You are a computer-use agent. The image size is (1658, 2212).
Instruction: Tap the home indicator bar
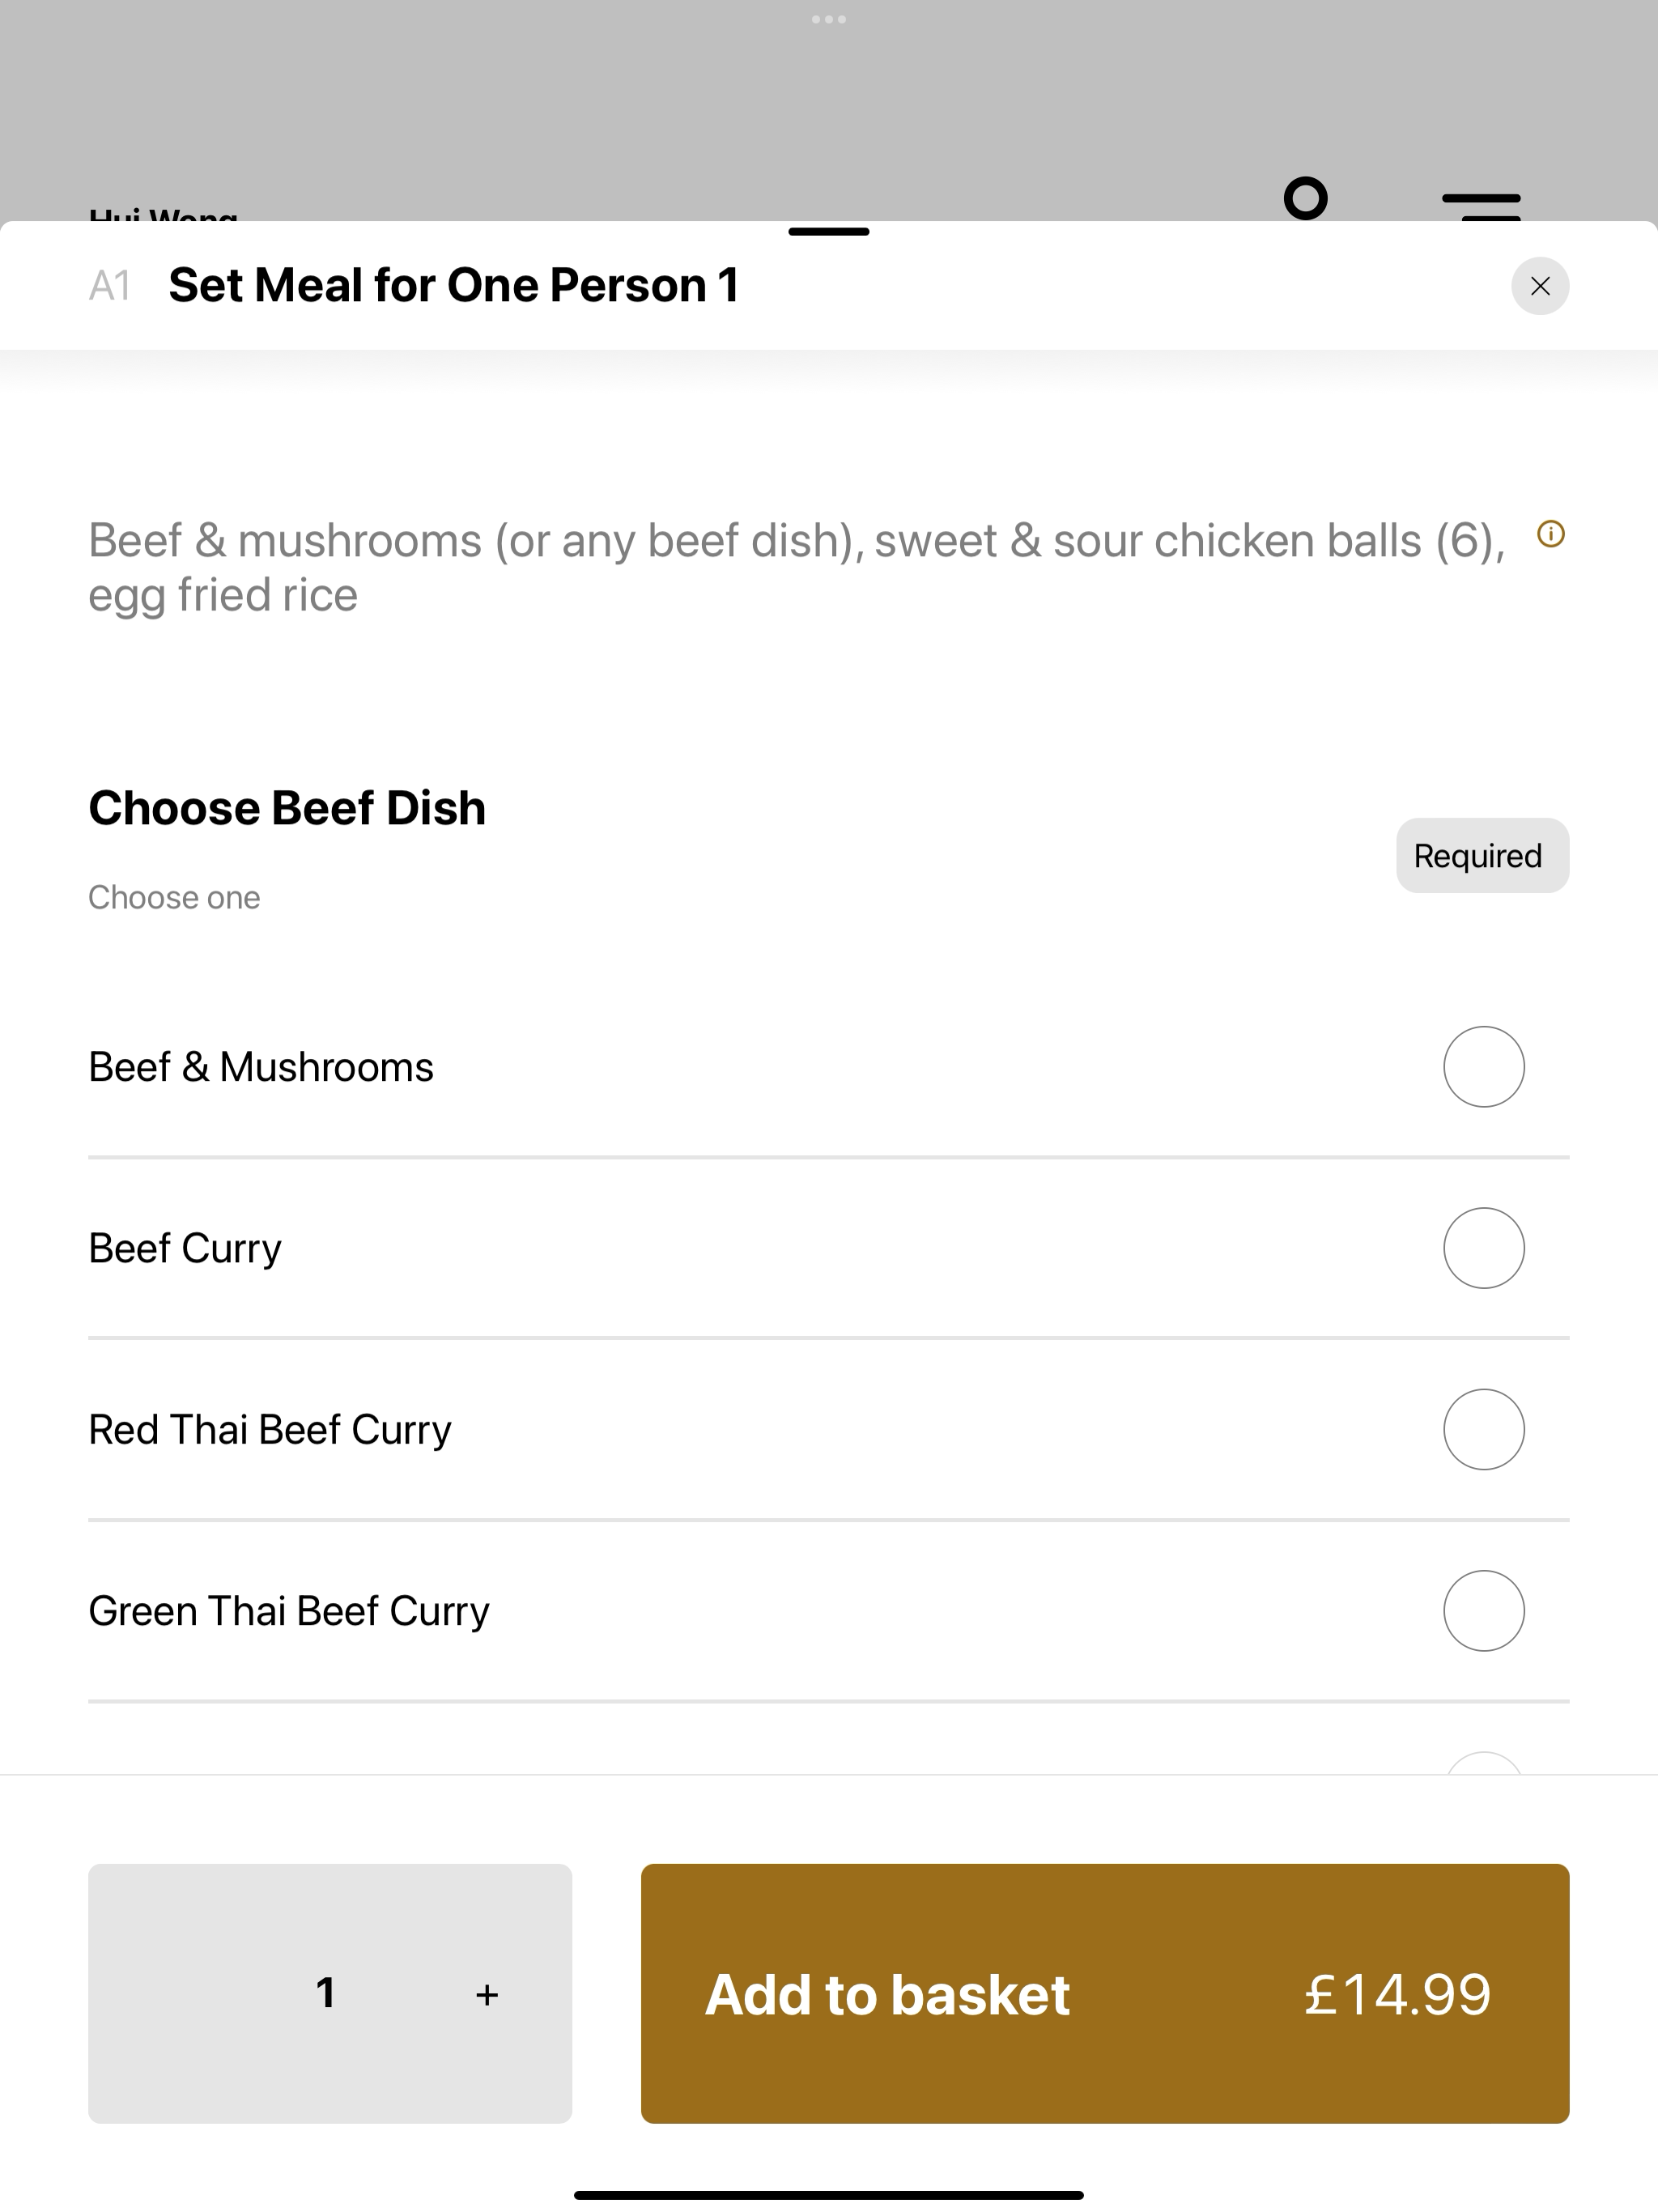[829, 2195]
